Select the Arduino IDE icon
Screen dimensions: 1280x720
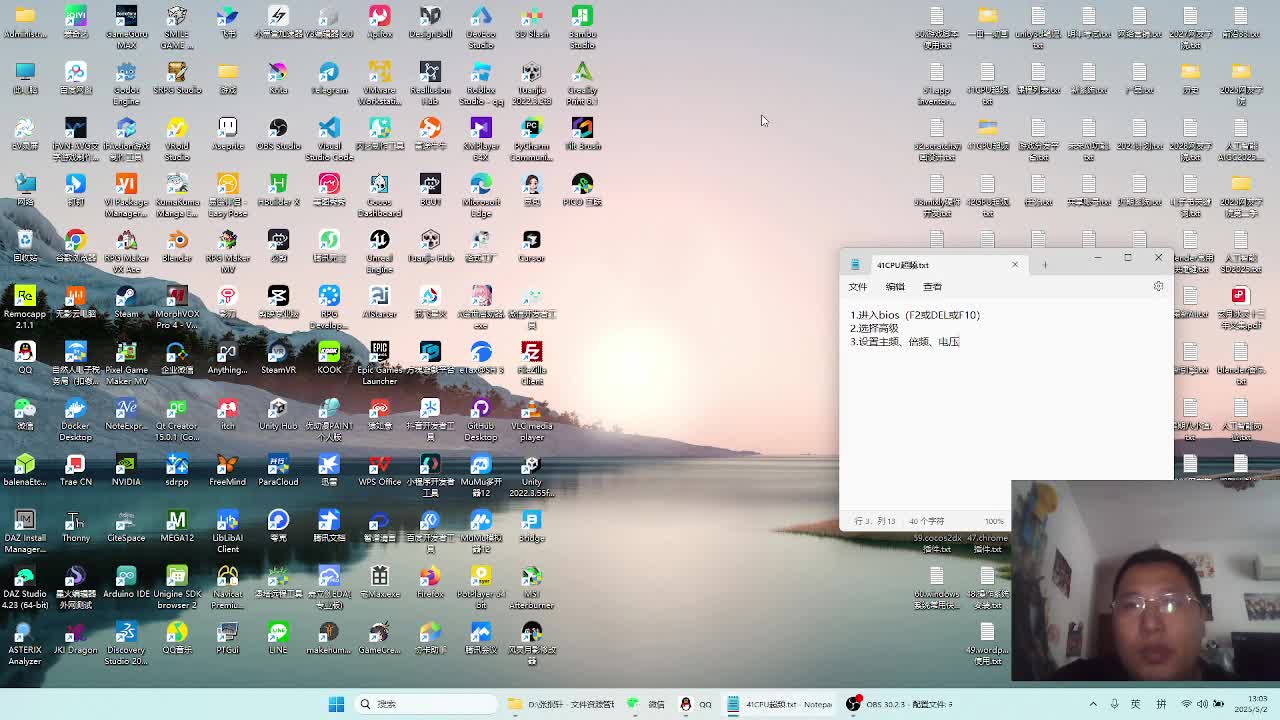tap(126, 582)
